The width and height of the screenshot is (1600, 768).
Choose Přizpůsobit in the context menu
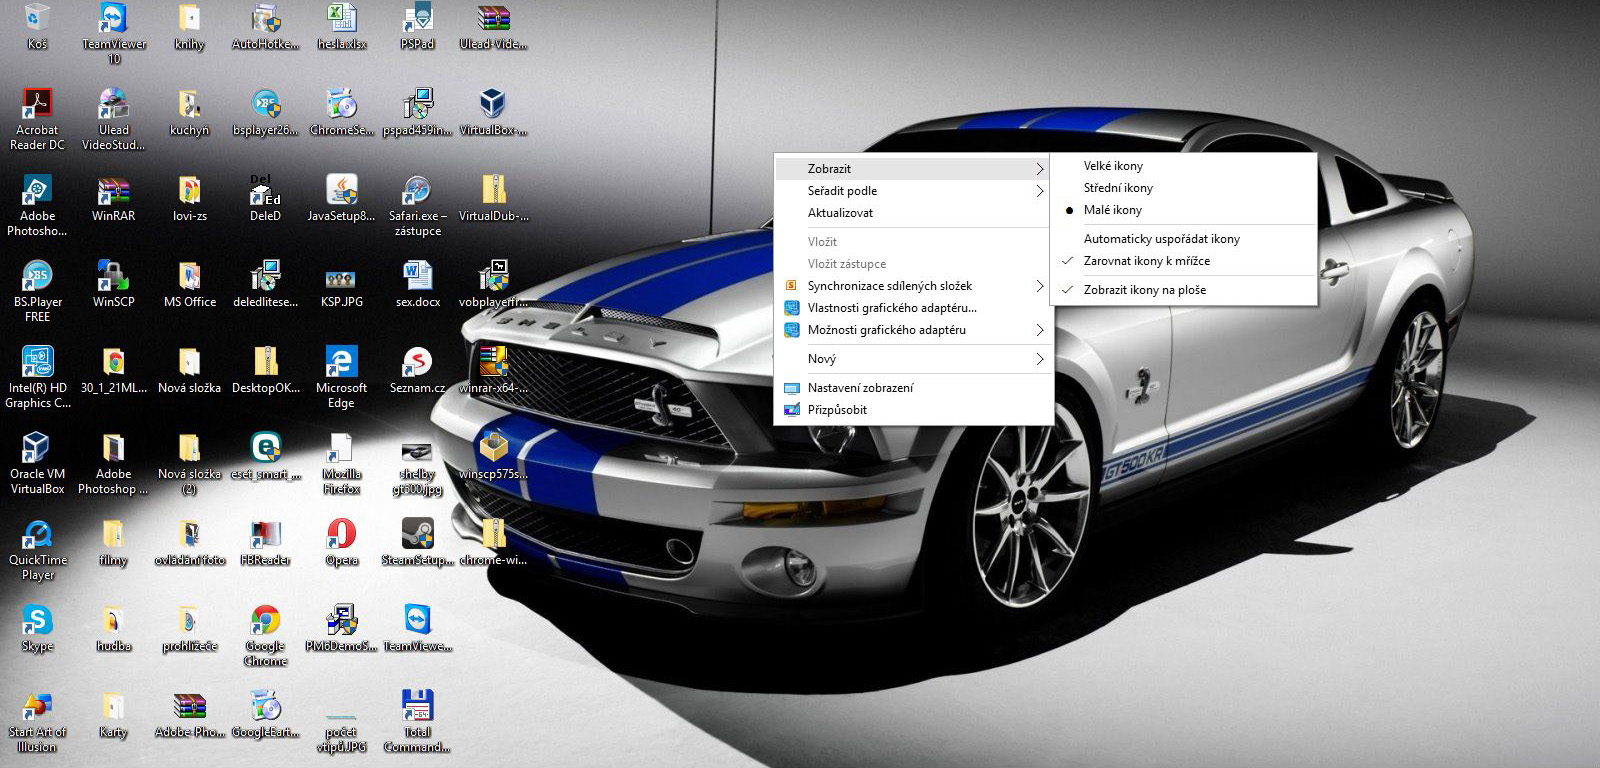[837, 410]
